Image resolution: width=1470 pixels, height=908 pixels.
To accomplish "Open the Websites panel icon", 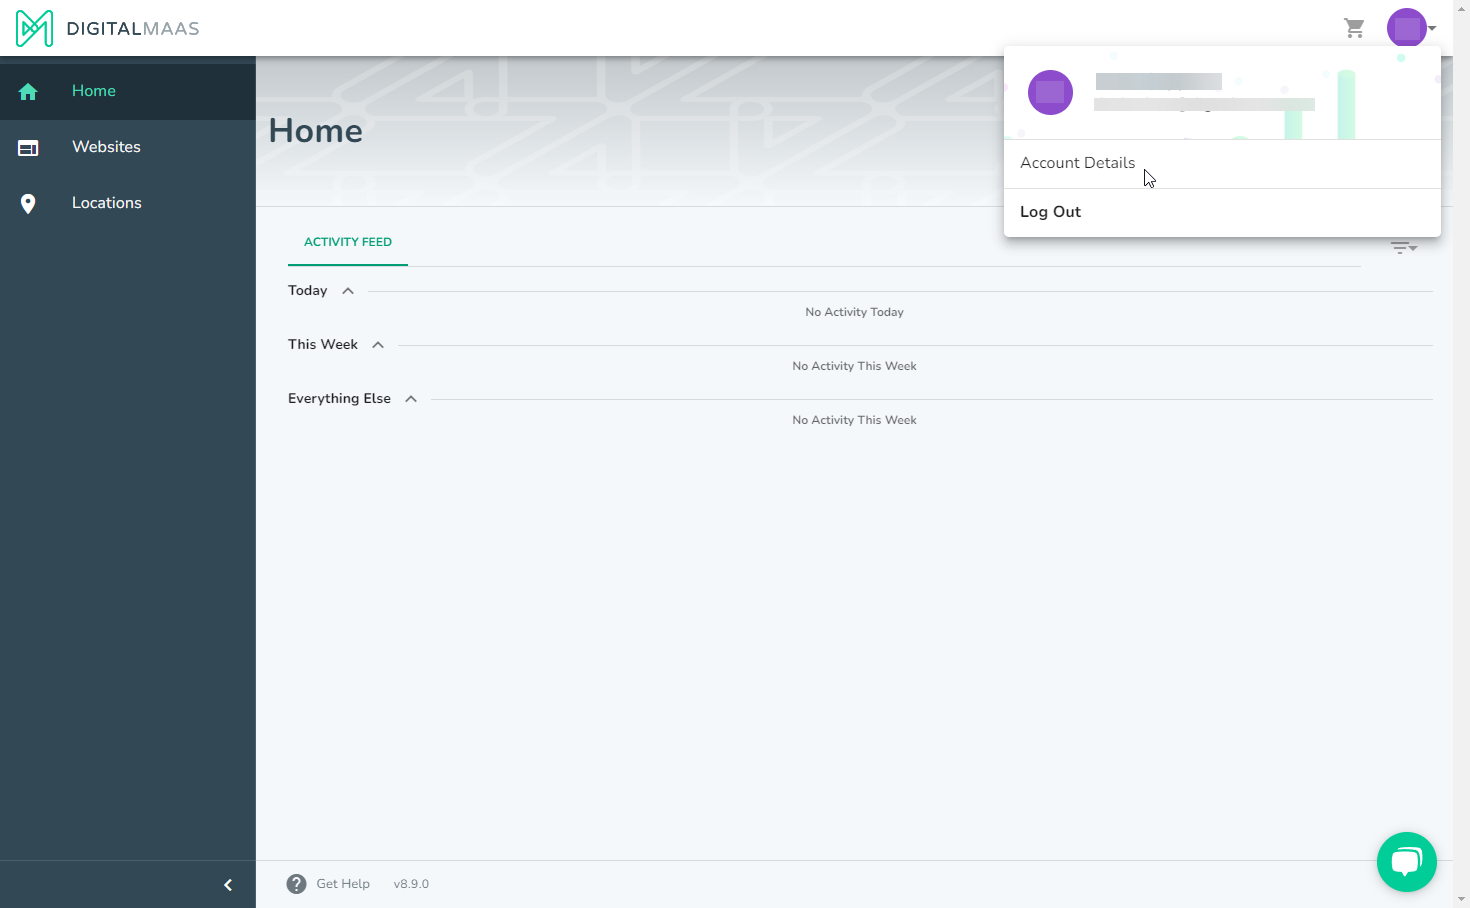I will (27, 147).
